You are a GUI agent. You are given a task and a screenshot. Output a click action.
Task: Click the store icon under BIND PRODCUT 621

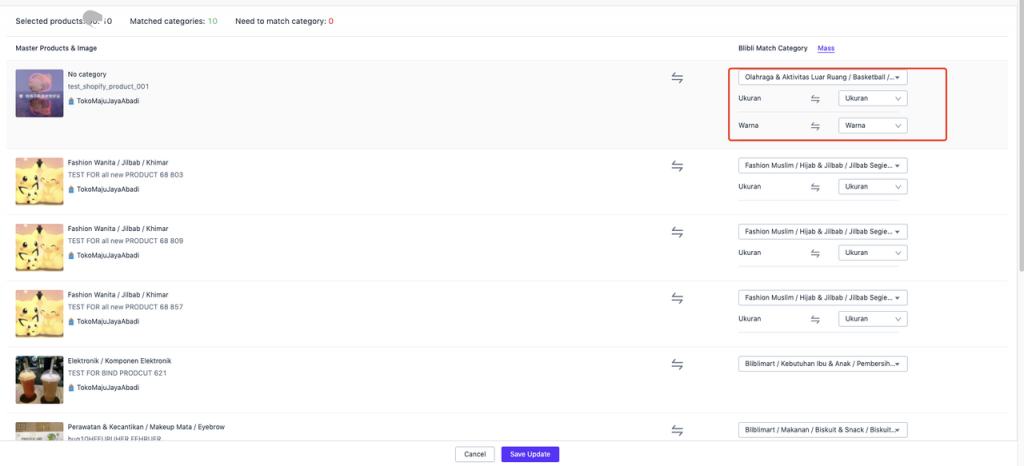[x=71, y=388]
